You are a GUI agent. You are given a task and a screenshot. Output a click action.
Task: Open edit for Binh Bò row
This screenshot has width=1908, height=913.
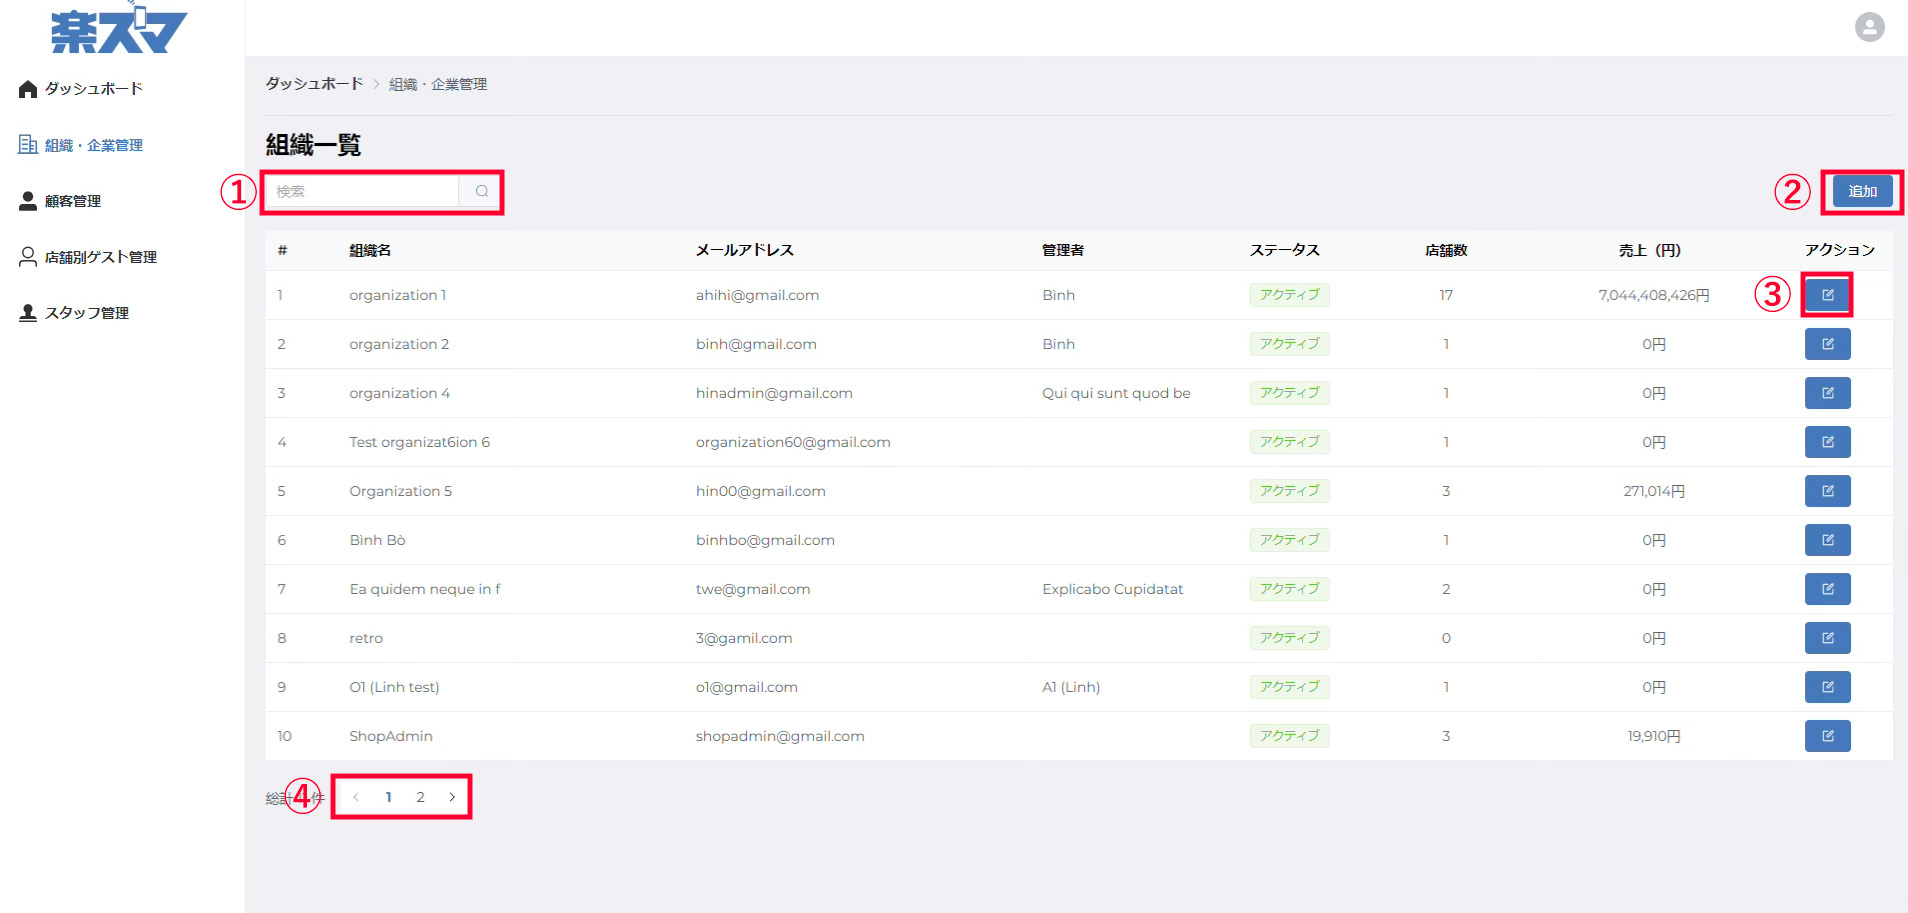coord(1827,540)
